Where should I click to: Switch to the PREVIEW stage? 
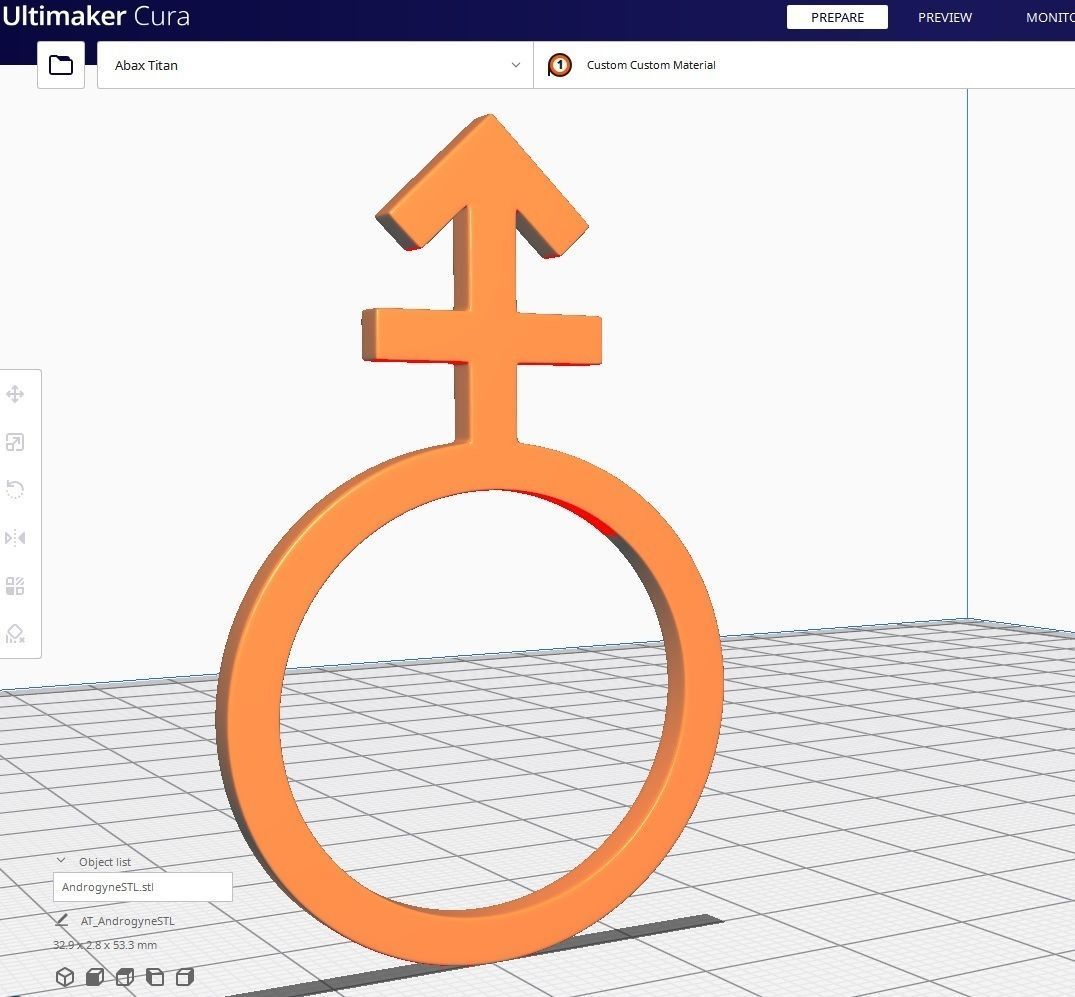coord(945,17)
